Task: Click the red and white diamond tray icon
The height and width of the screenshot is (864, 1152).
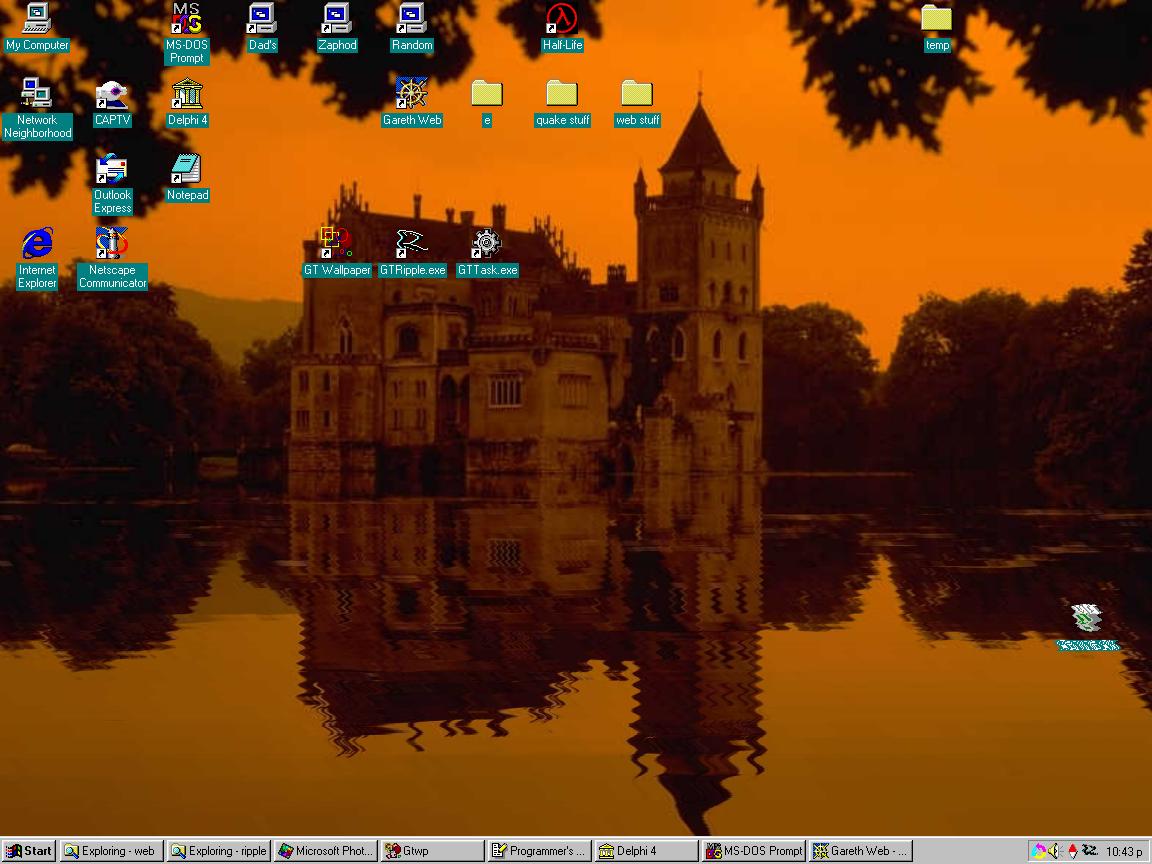Action: click(1072, 852)
